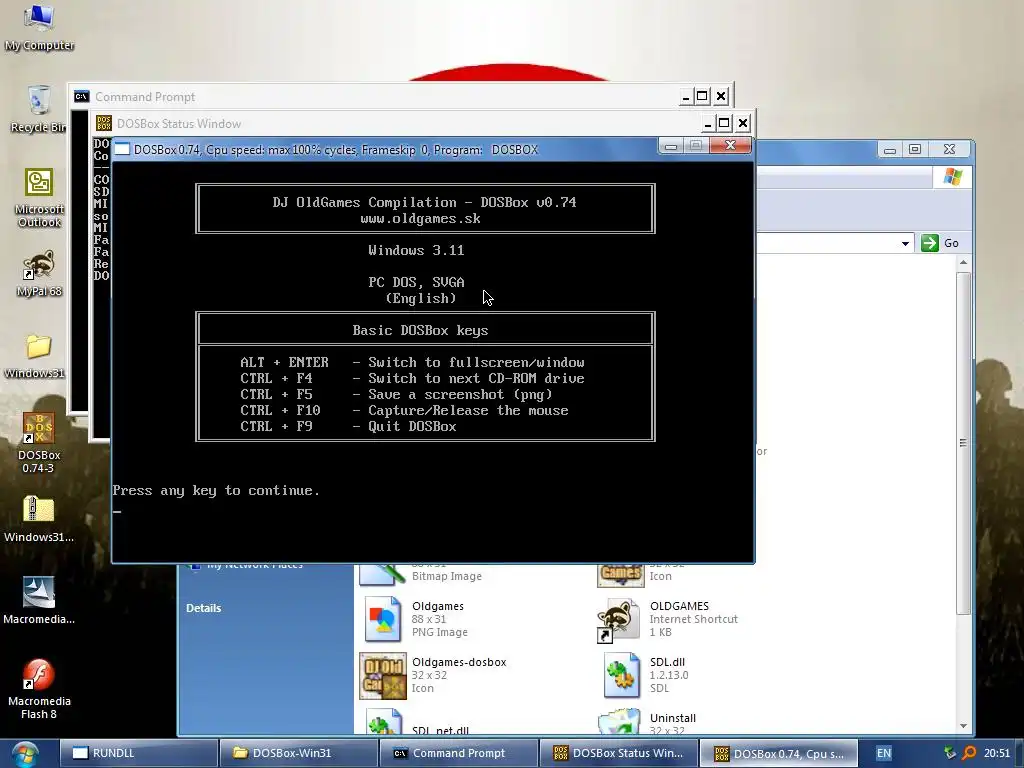Open the Macromedia desktop icon
Screen dimensions: 1024x768
click(39, 601)
